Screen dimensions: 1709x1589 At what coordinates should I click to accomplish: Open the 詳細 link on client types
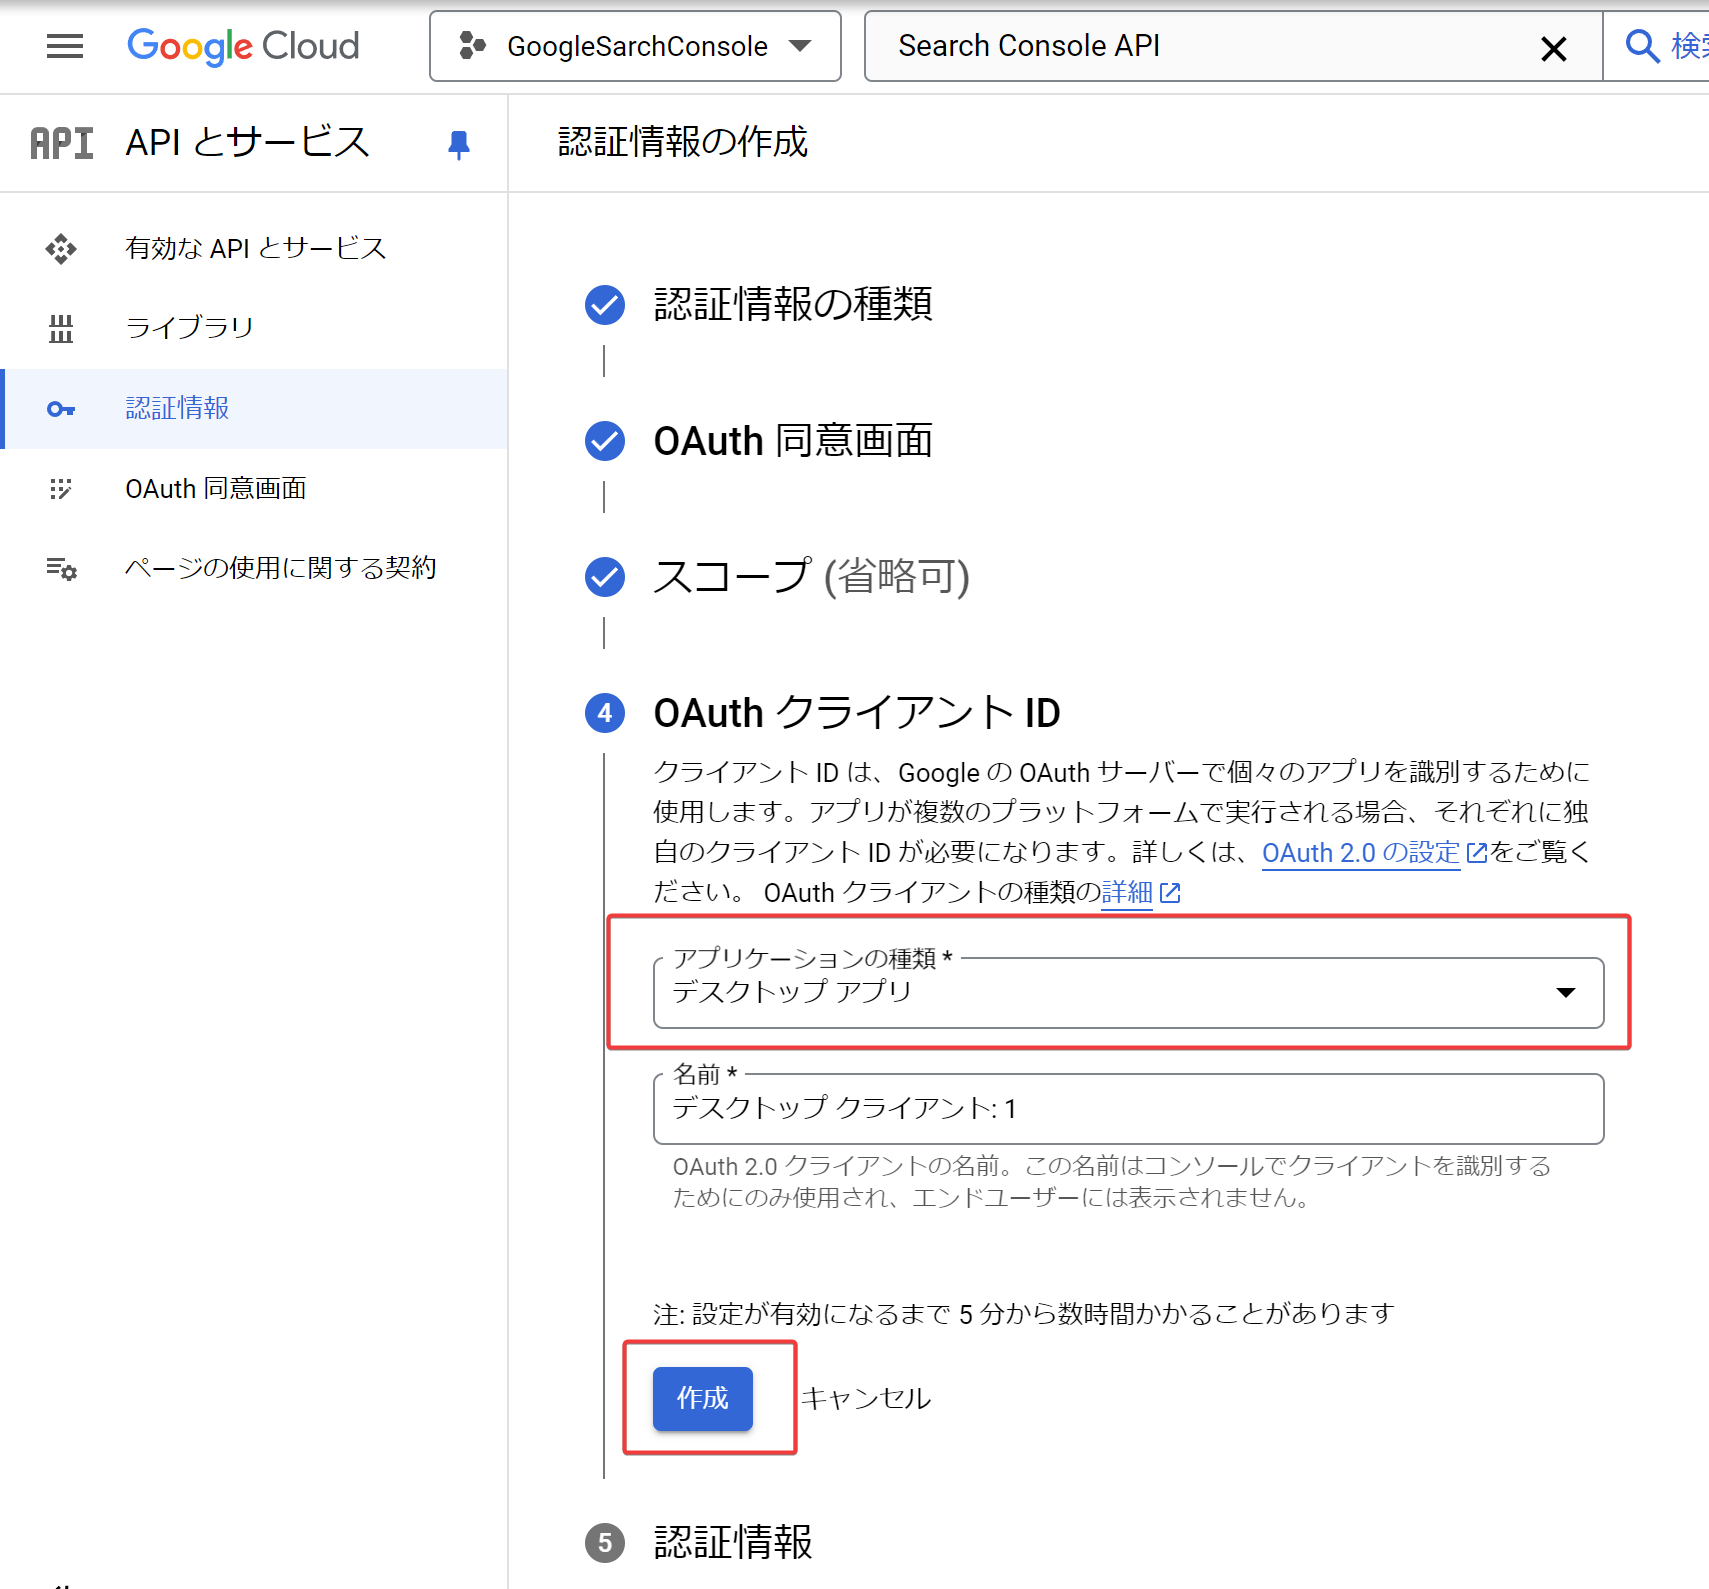1127,892
